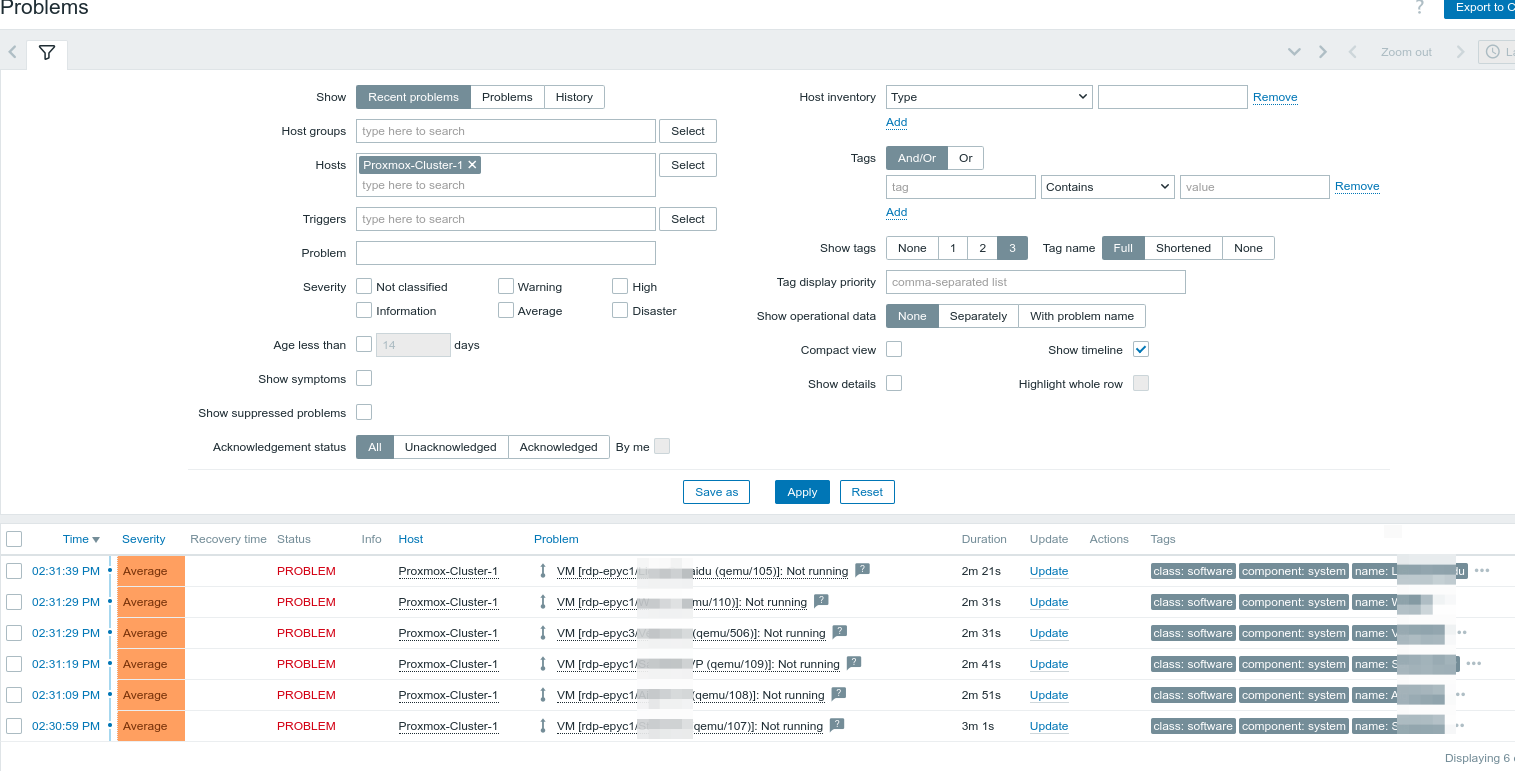
Task: Remove Proxmox-Cluster-1 host tag
Action: click(x=473, y=165)
